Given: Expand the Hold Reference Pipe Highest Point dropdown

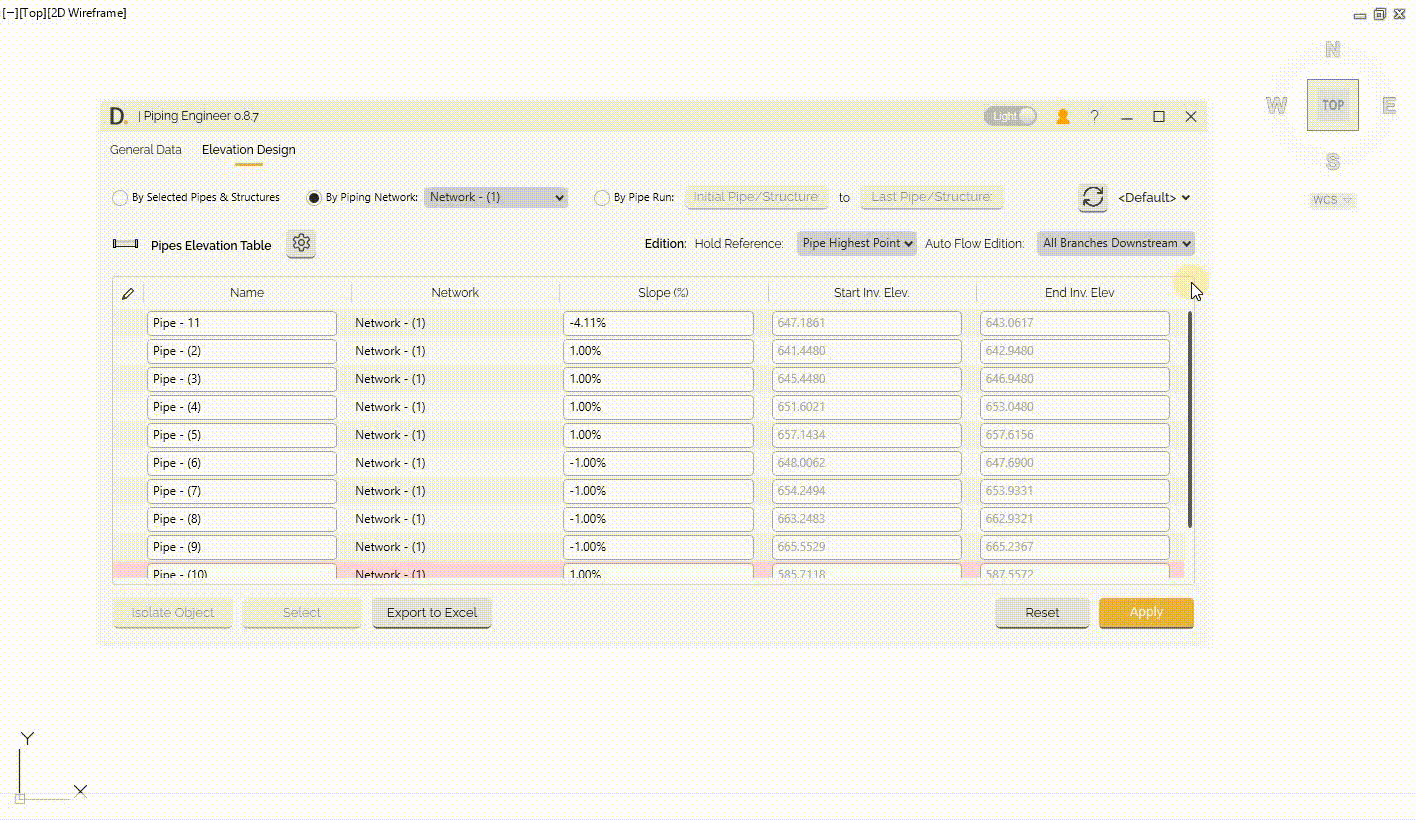Looking at the screenshot, I should pyautogui.click(x=857, y=243).
